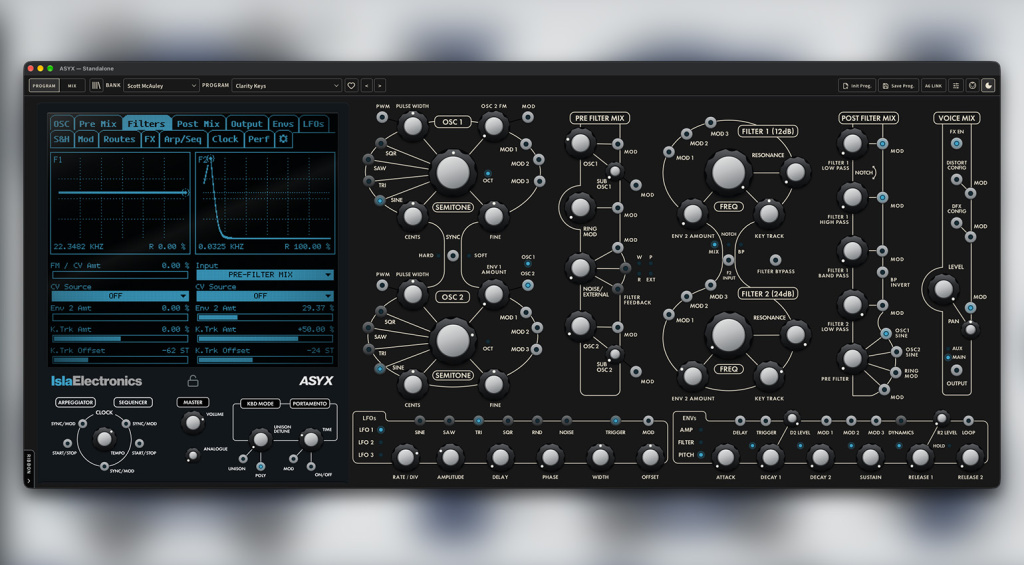Switch to the OSC tab
Viewport: 1024px width, 565px height.
61,123
